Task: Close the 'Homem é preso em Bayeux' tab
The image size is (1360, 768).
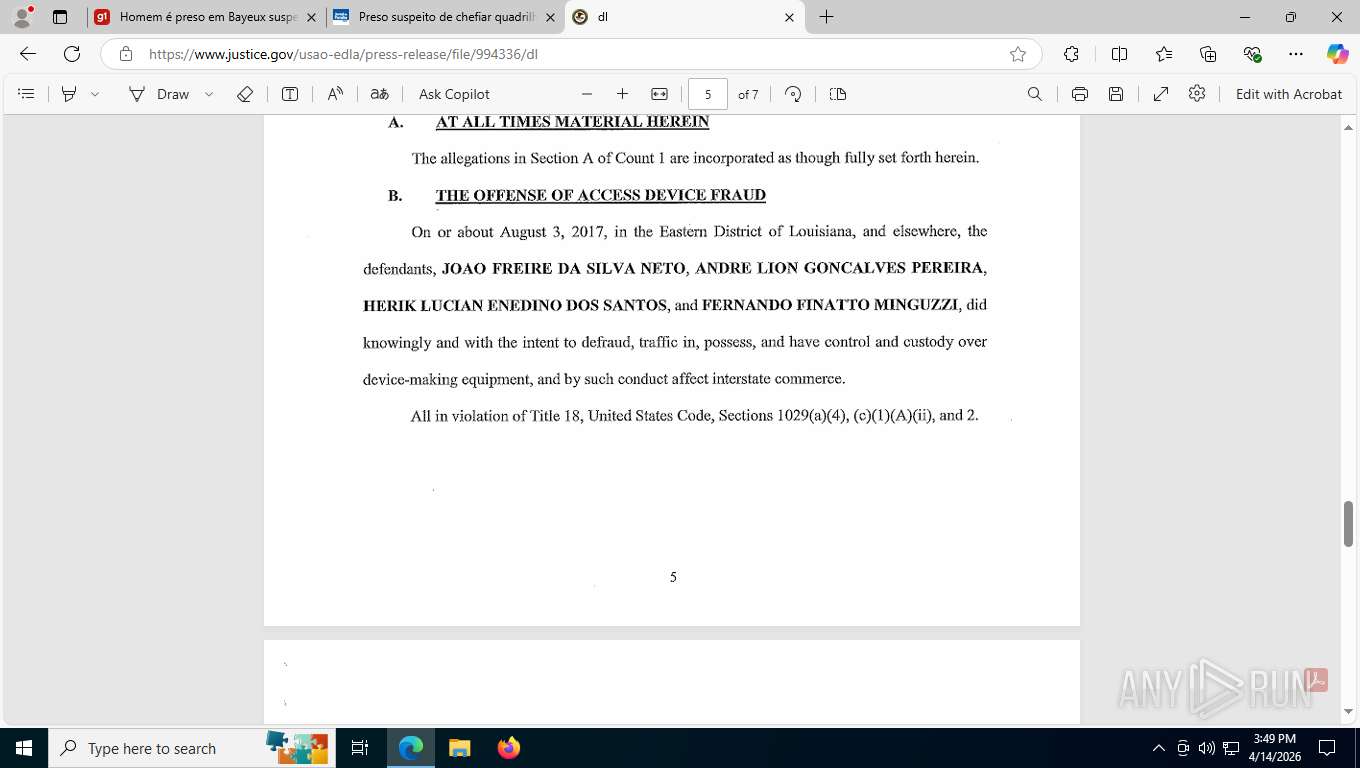Action: click(311, 17)
